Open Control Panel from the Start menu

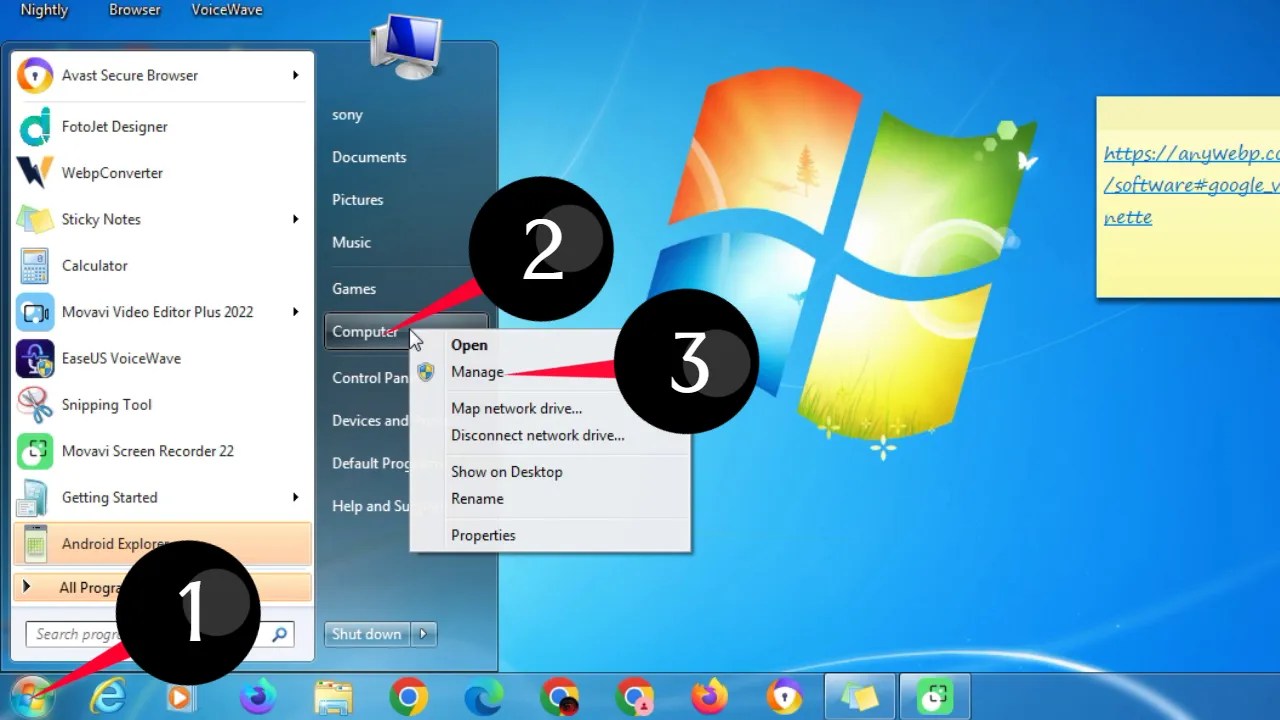(x=370, y=378)
